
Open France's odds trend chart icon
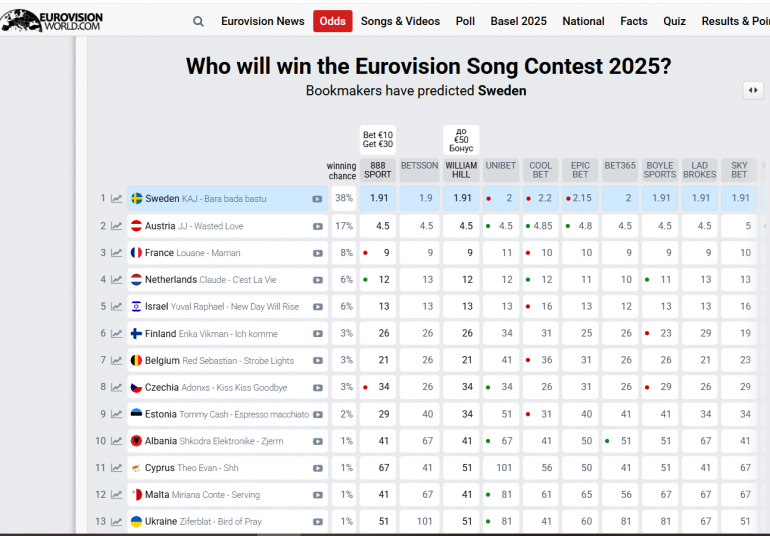116,253
